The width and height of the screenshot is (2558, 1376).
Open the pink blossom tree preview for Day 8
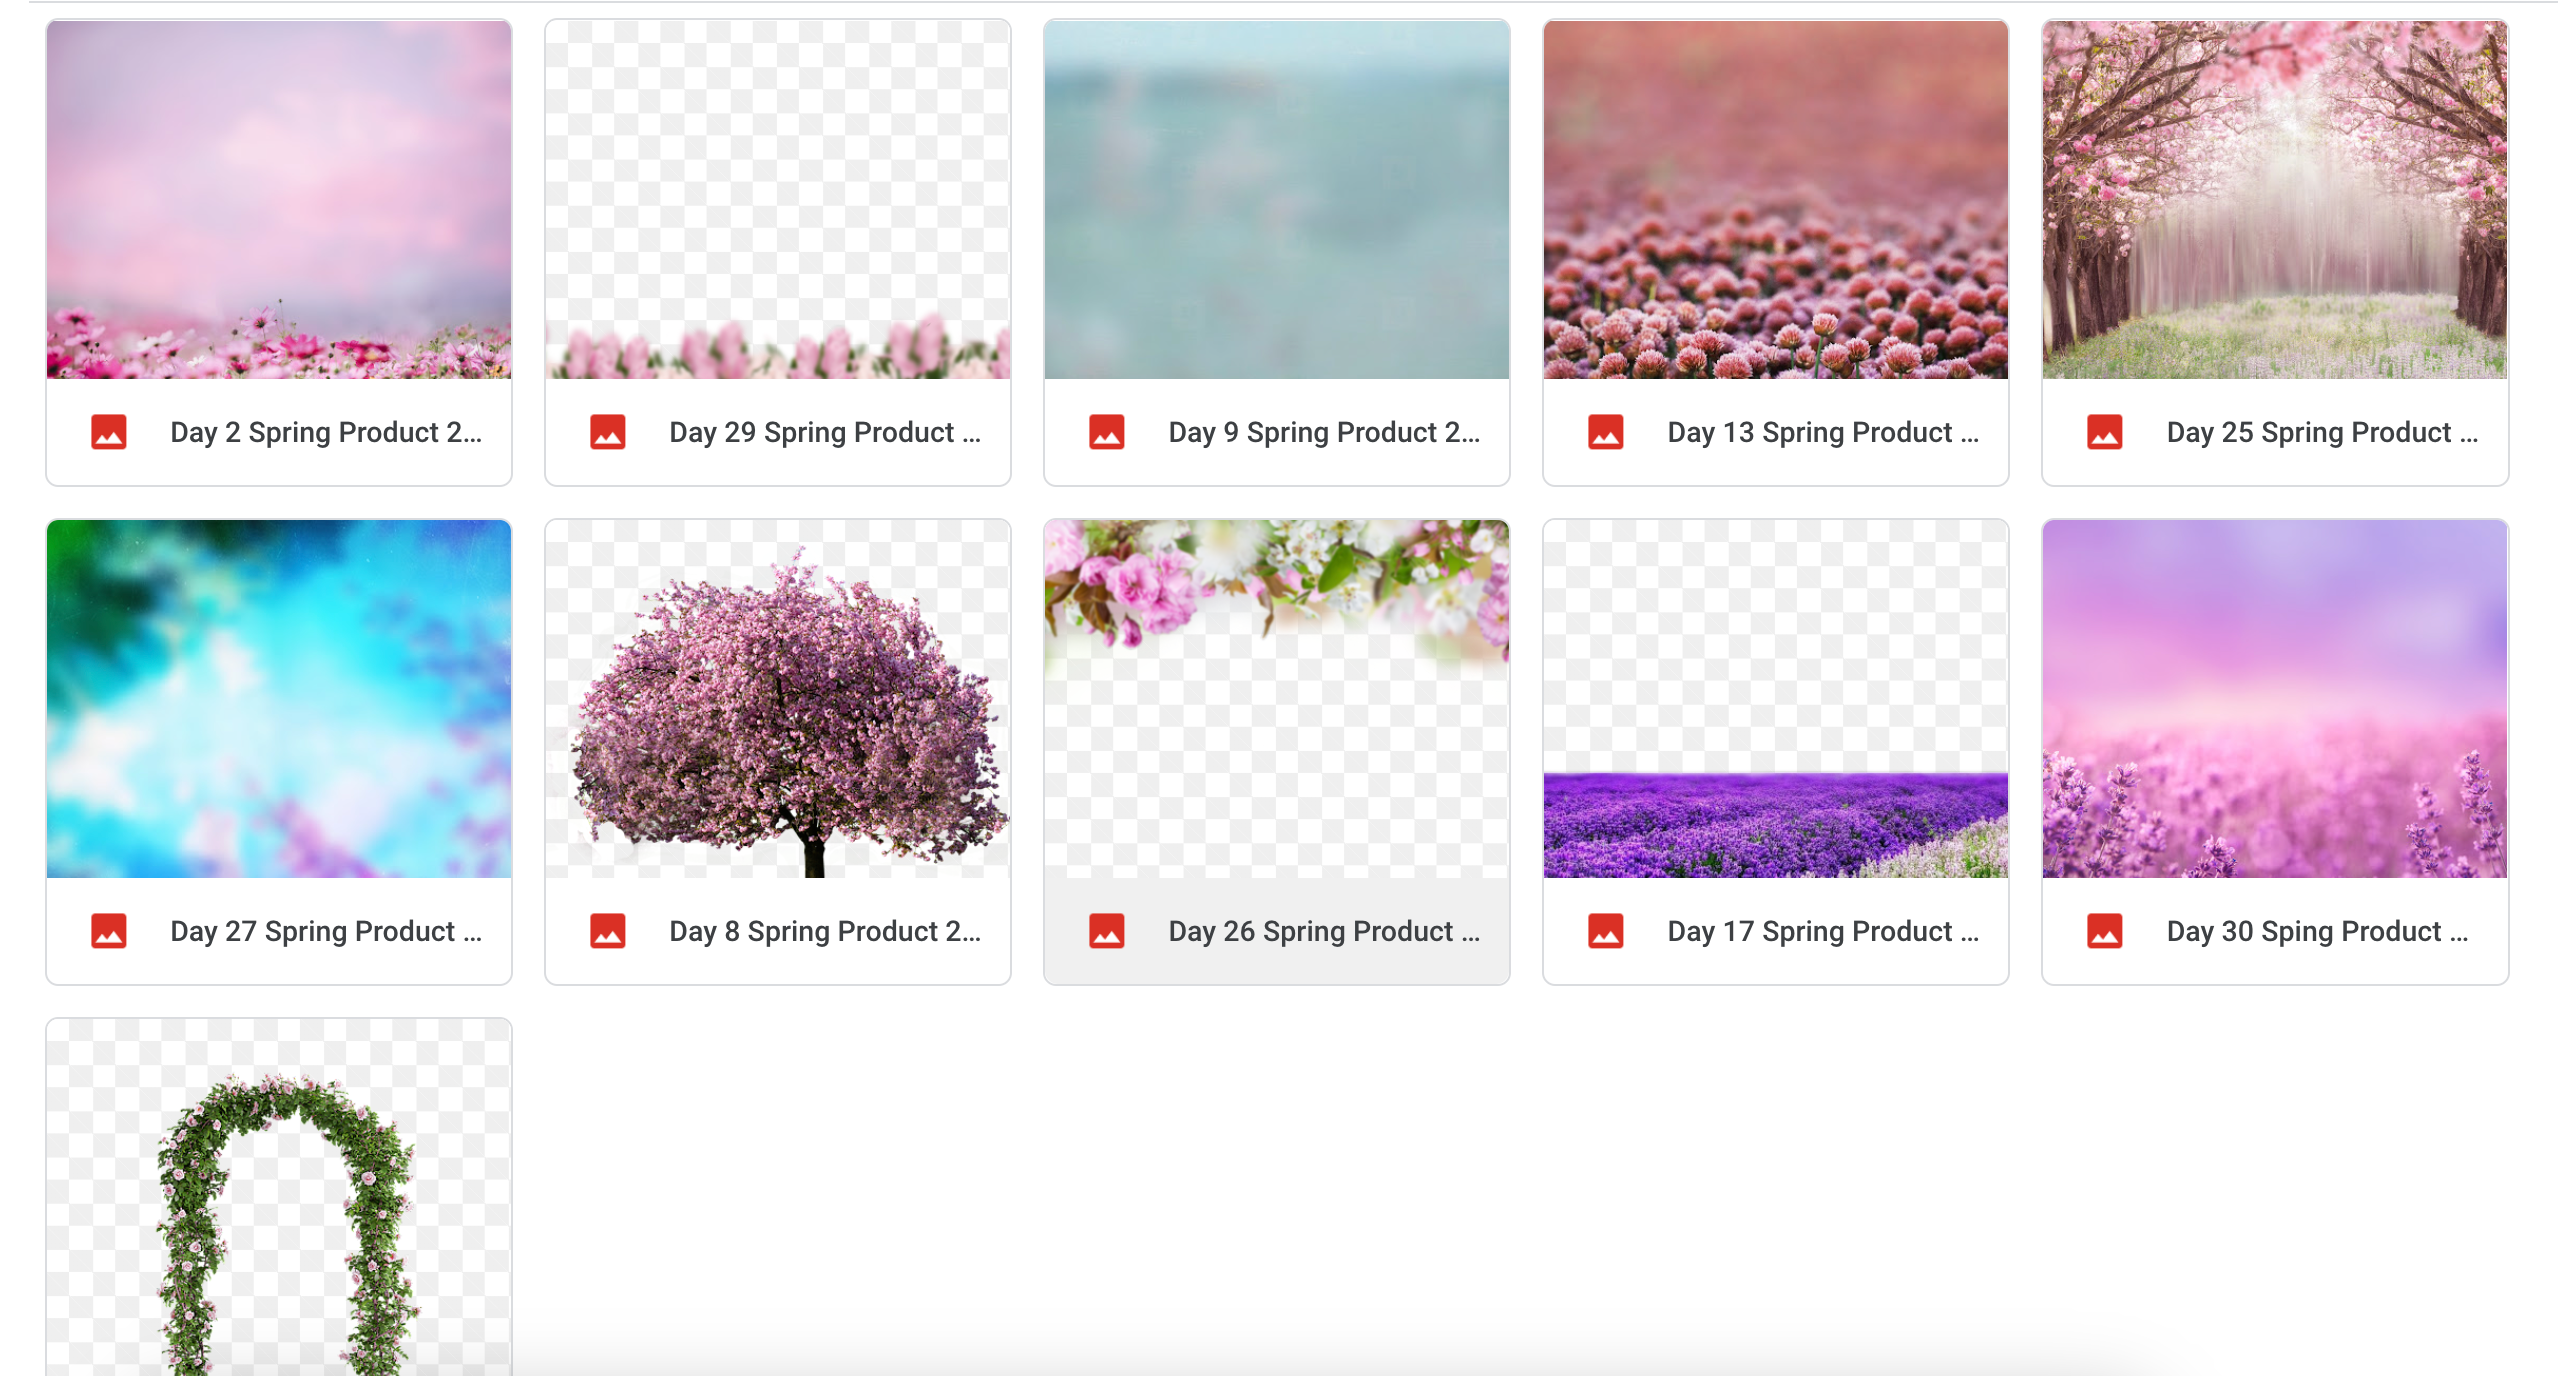(777, 698)
